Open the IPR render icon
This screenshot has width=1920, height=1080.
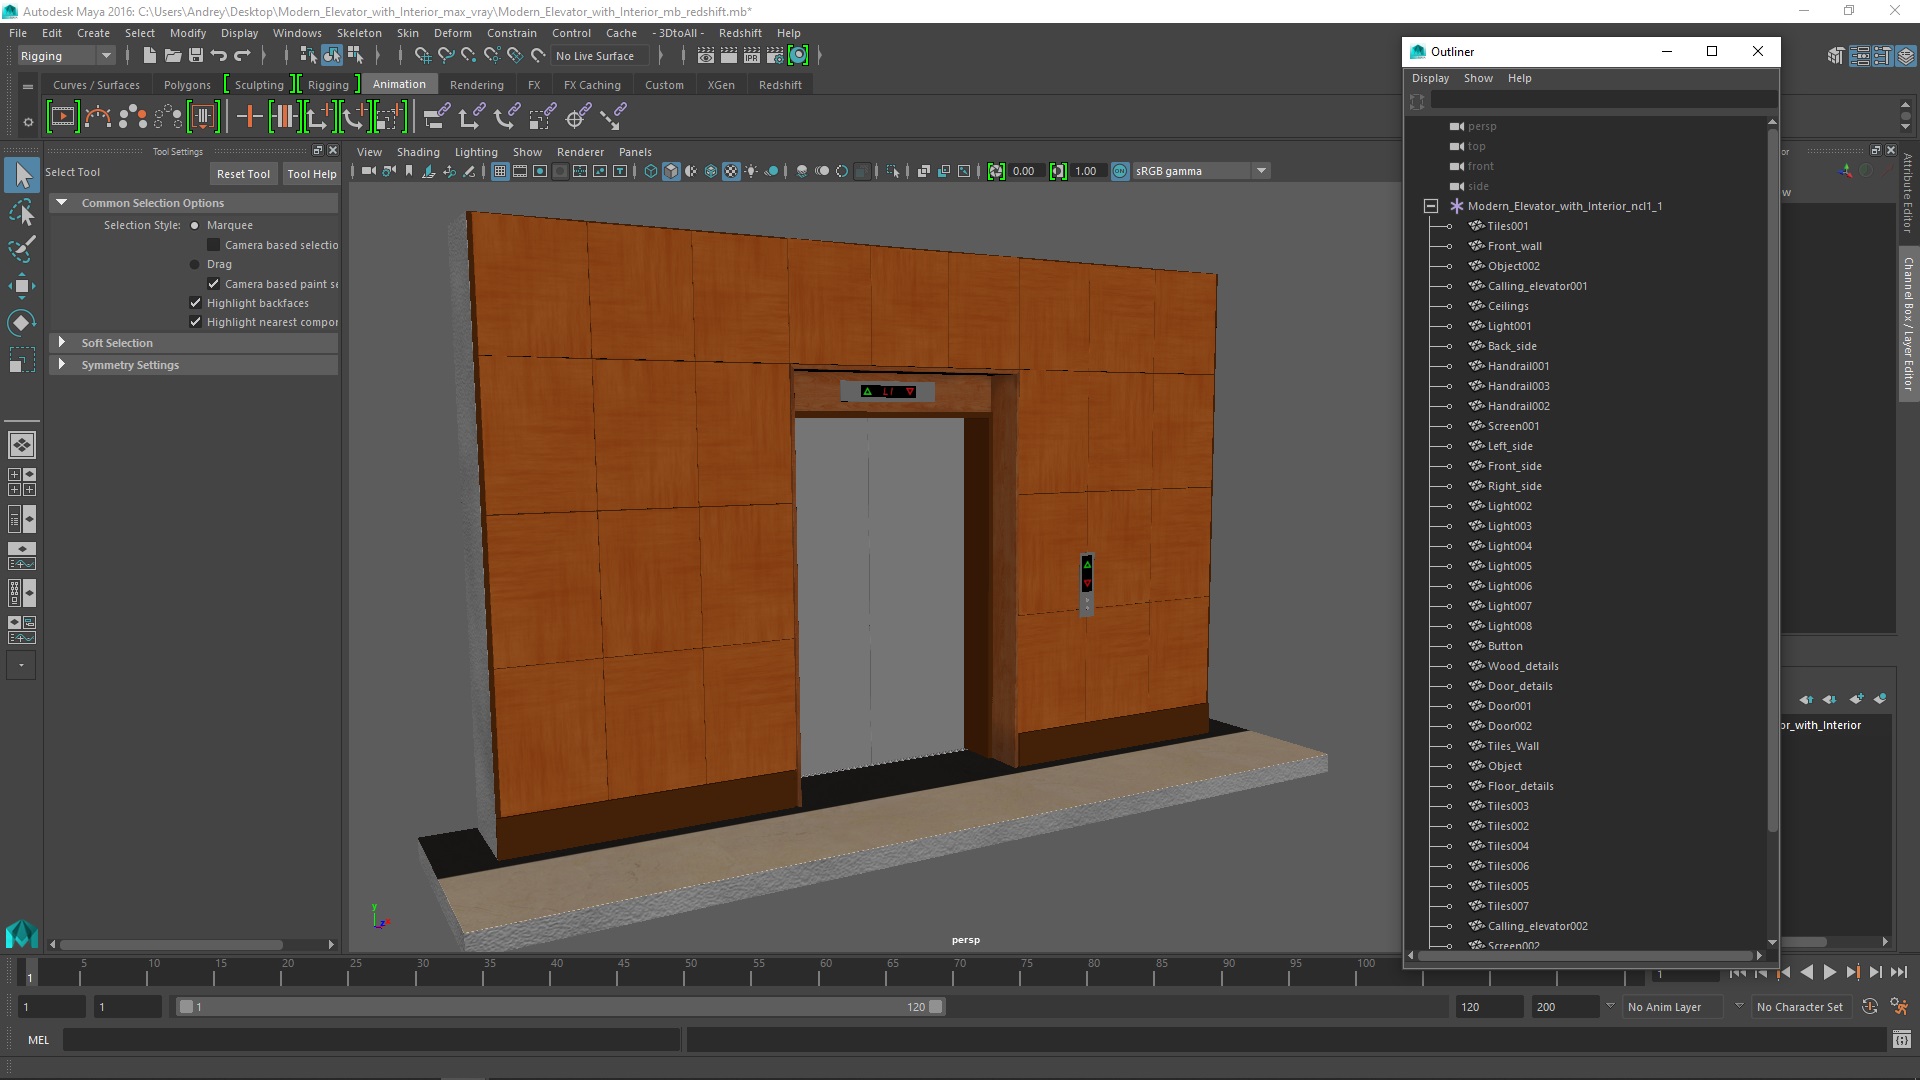click(751, 56)
